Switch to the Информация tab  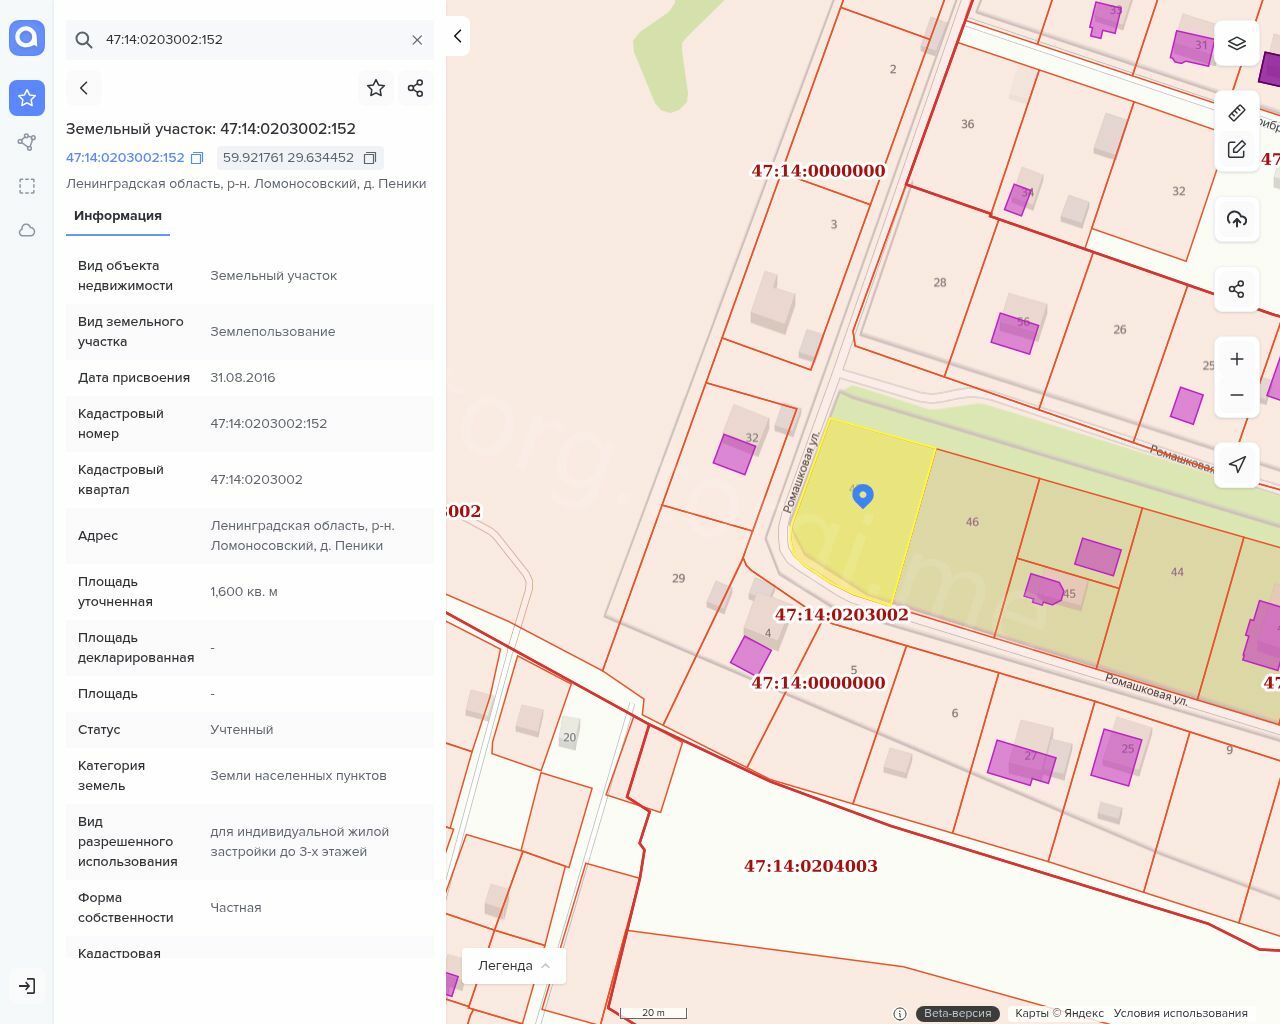118,216
